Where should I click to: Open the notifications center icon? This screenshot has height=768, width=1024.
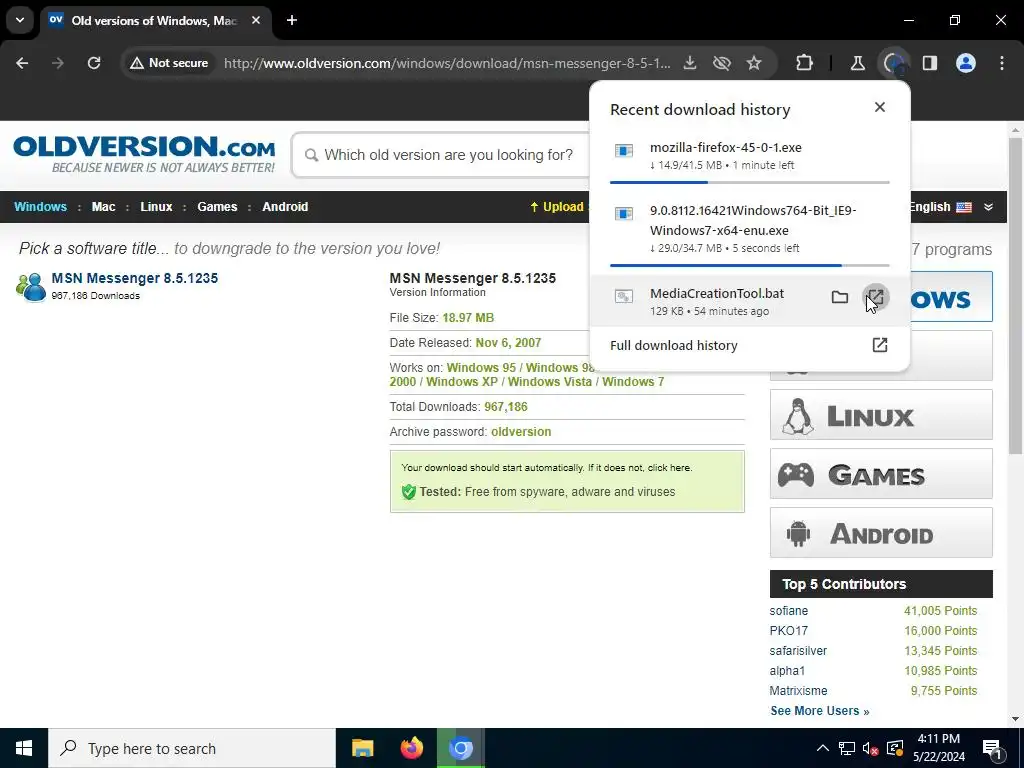click(992, 749)
